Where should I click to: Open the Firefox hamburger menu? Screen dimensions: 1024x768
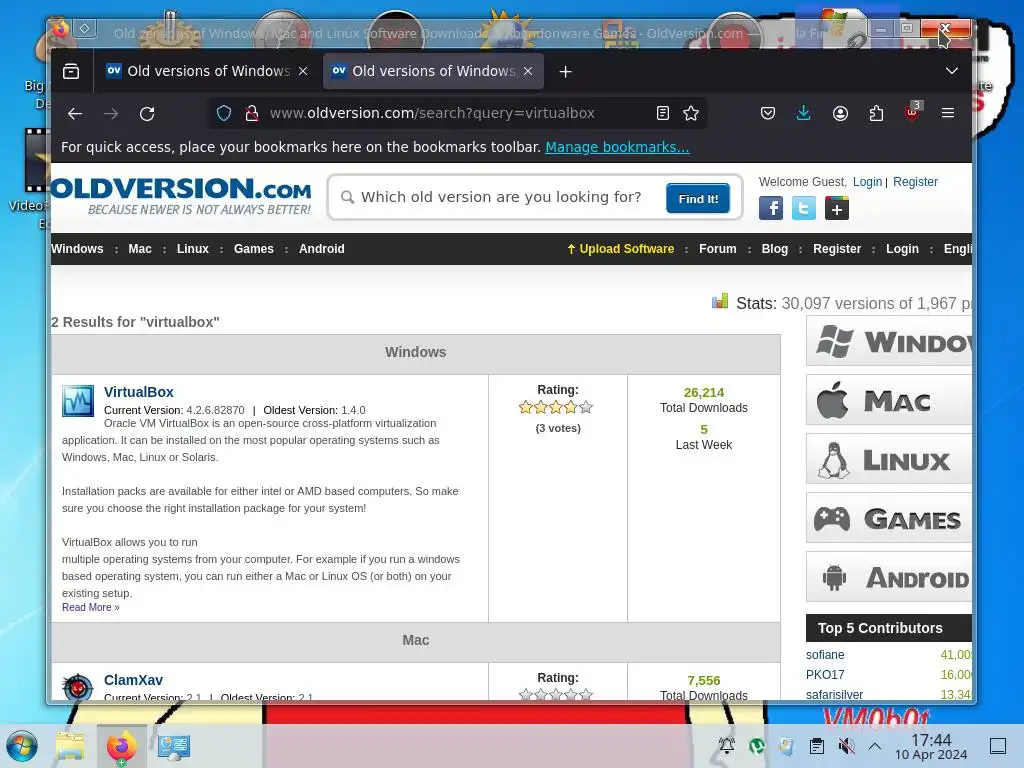(x=948, y=114)
